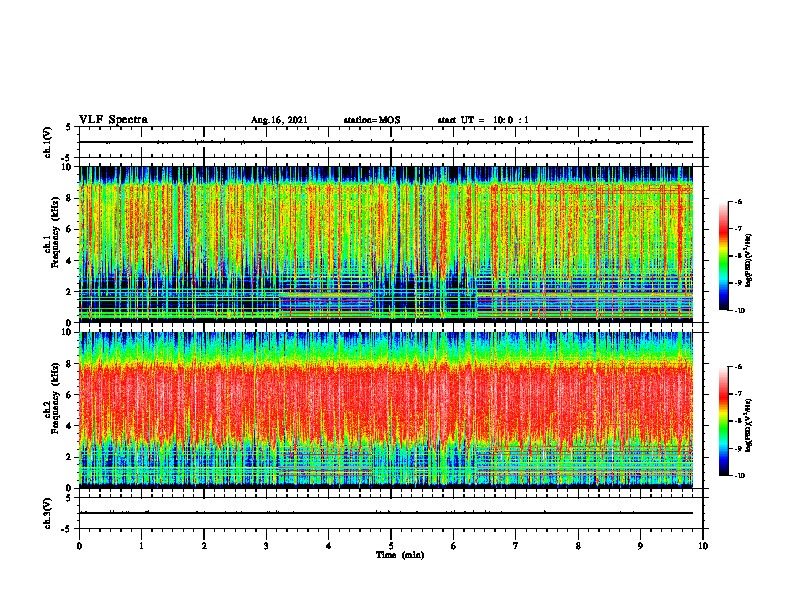
Task: Select the log(PSD) label beside ch.1 colorbar
Action: pyautogui.click(x=749, y=261)
